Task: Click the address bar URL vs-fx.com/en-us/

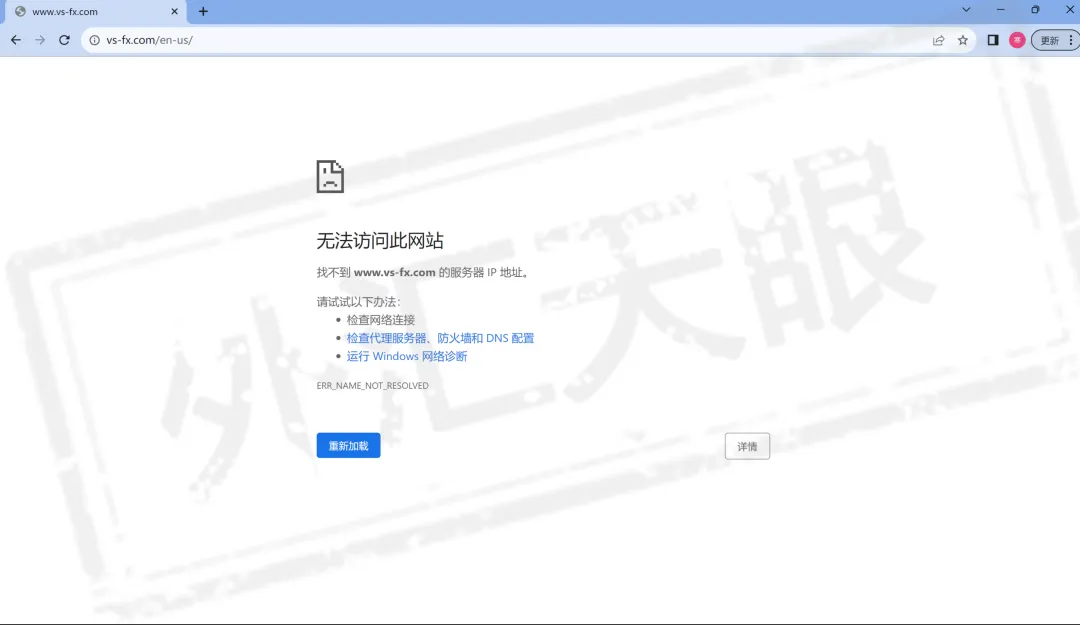Action: [x=149, y=40]
